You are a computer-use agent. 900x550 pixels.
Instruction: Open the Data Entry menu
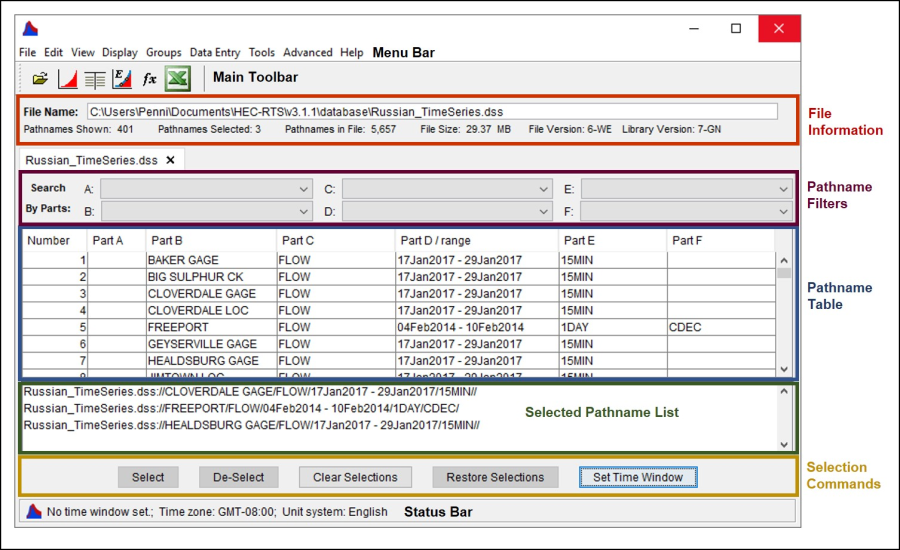(x=215, y=52)
